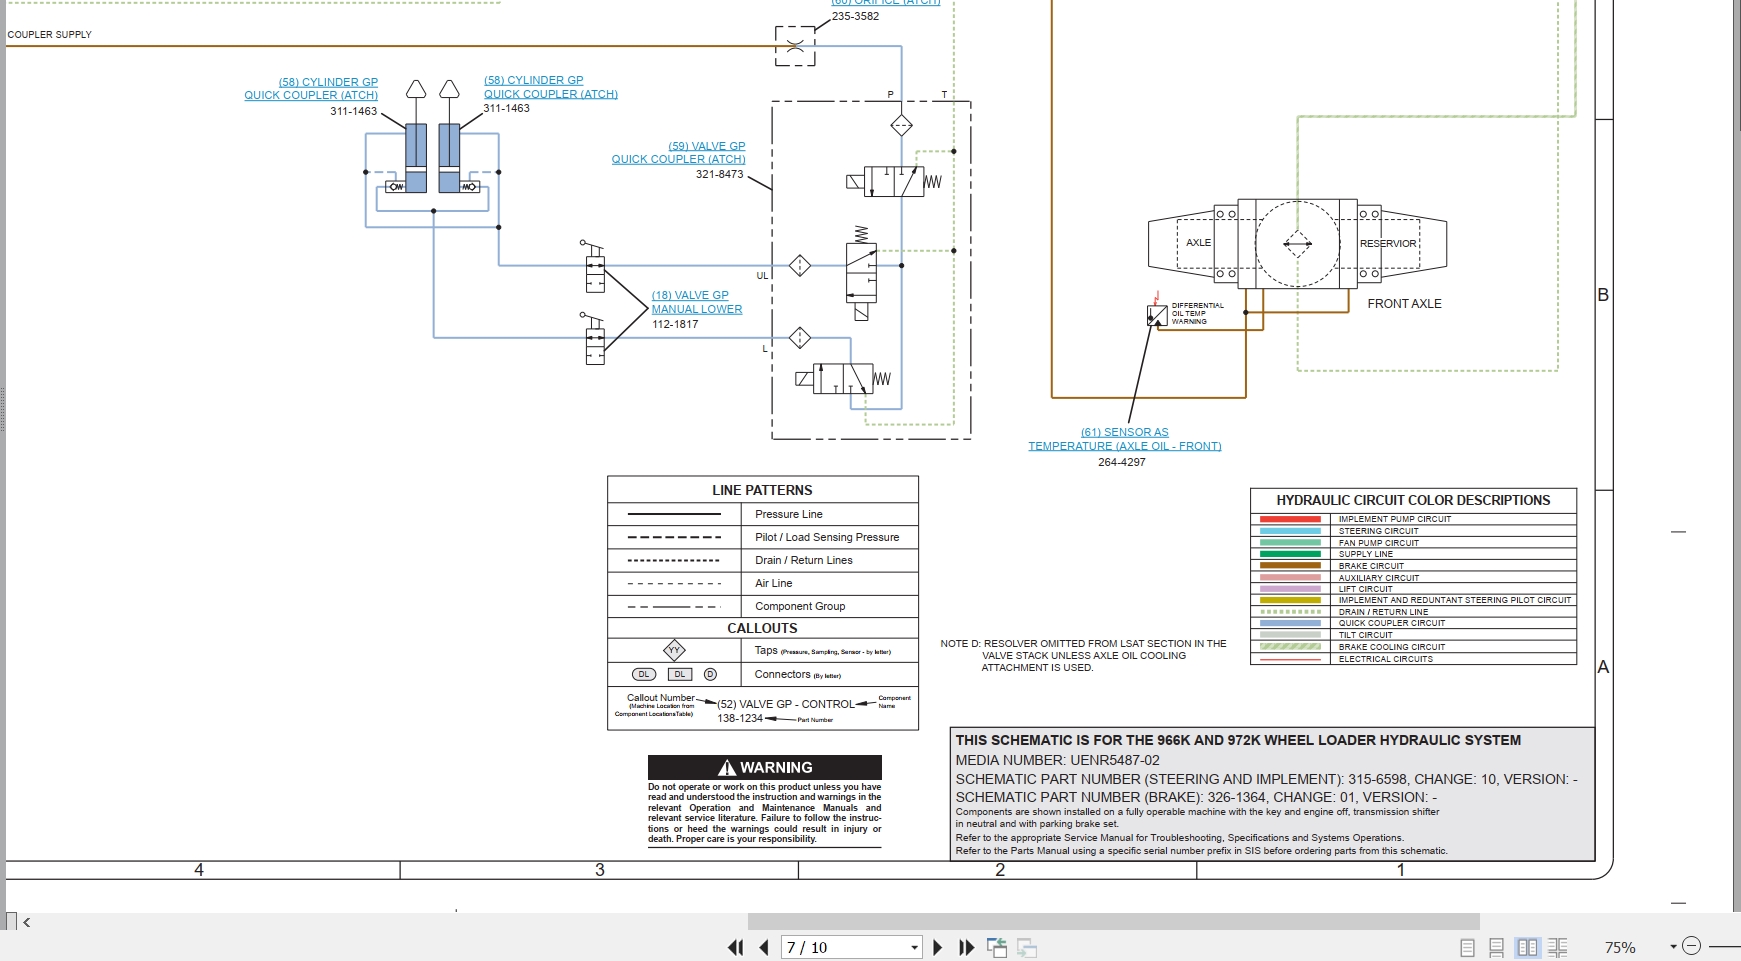The width and height of the screenshot is (1741, 961).
Task: Click the horizontal scrollbar thumb
Action: [x=1113, y=921]
